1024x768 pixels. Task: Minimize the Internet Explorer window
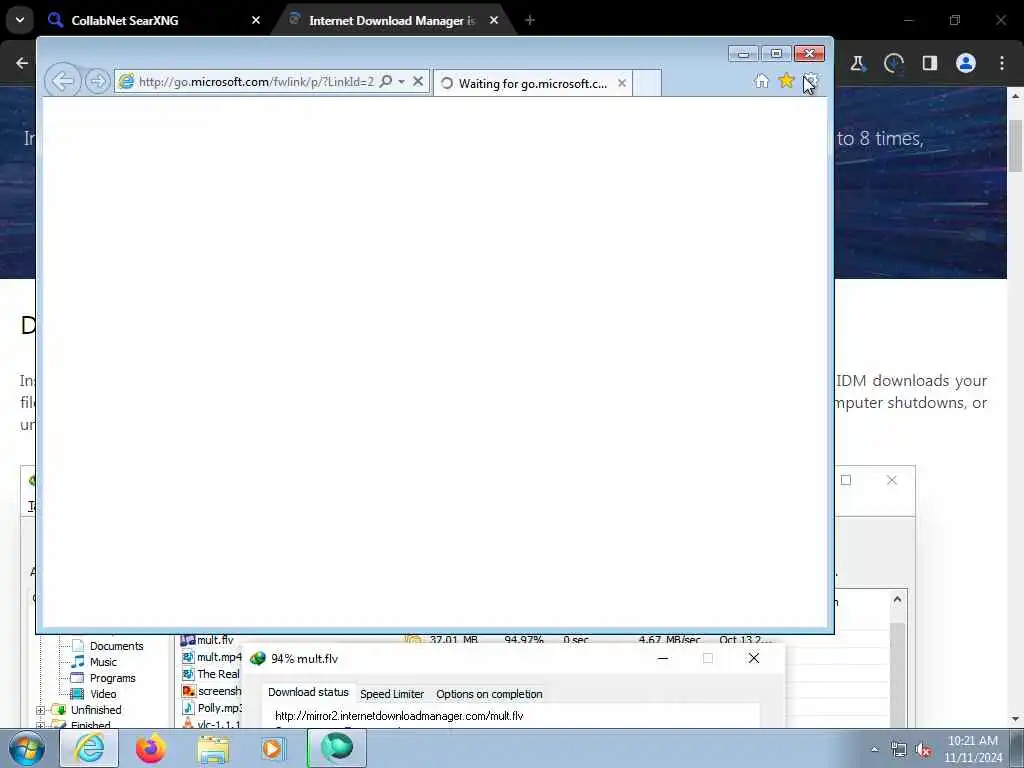743,54
